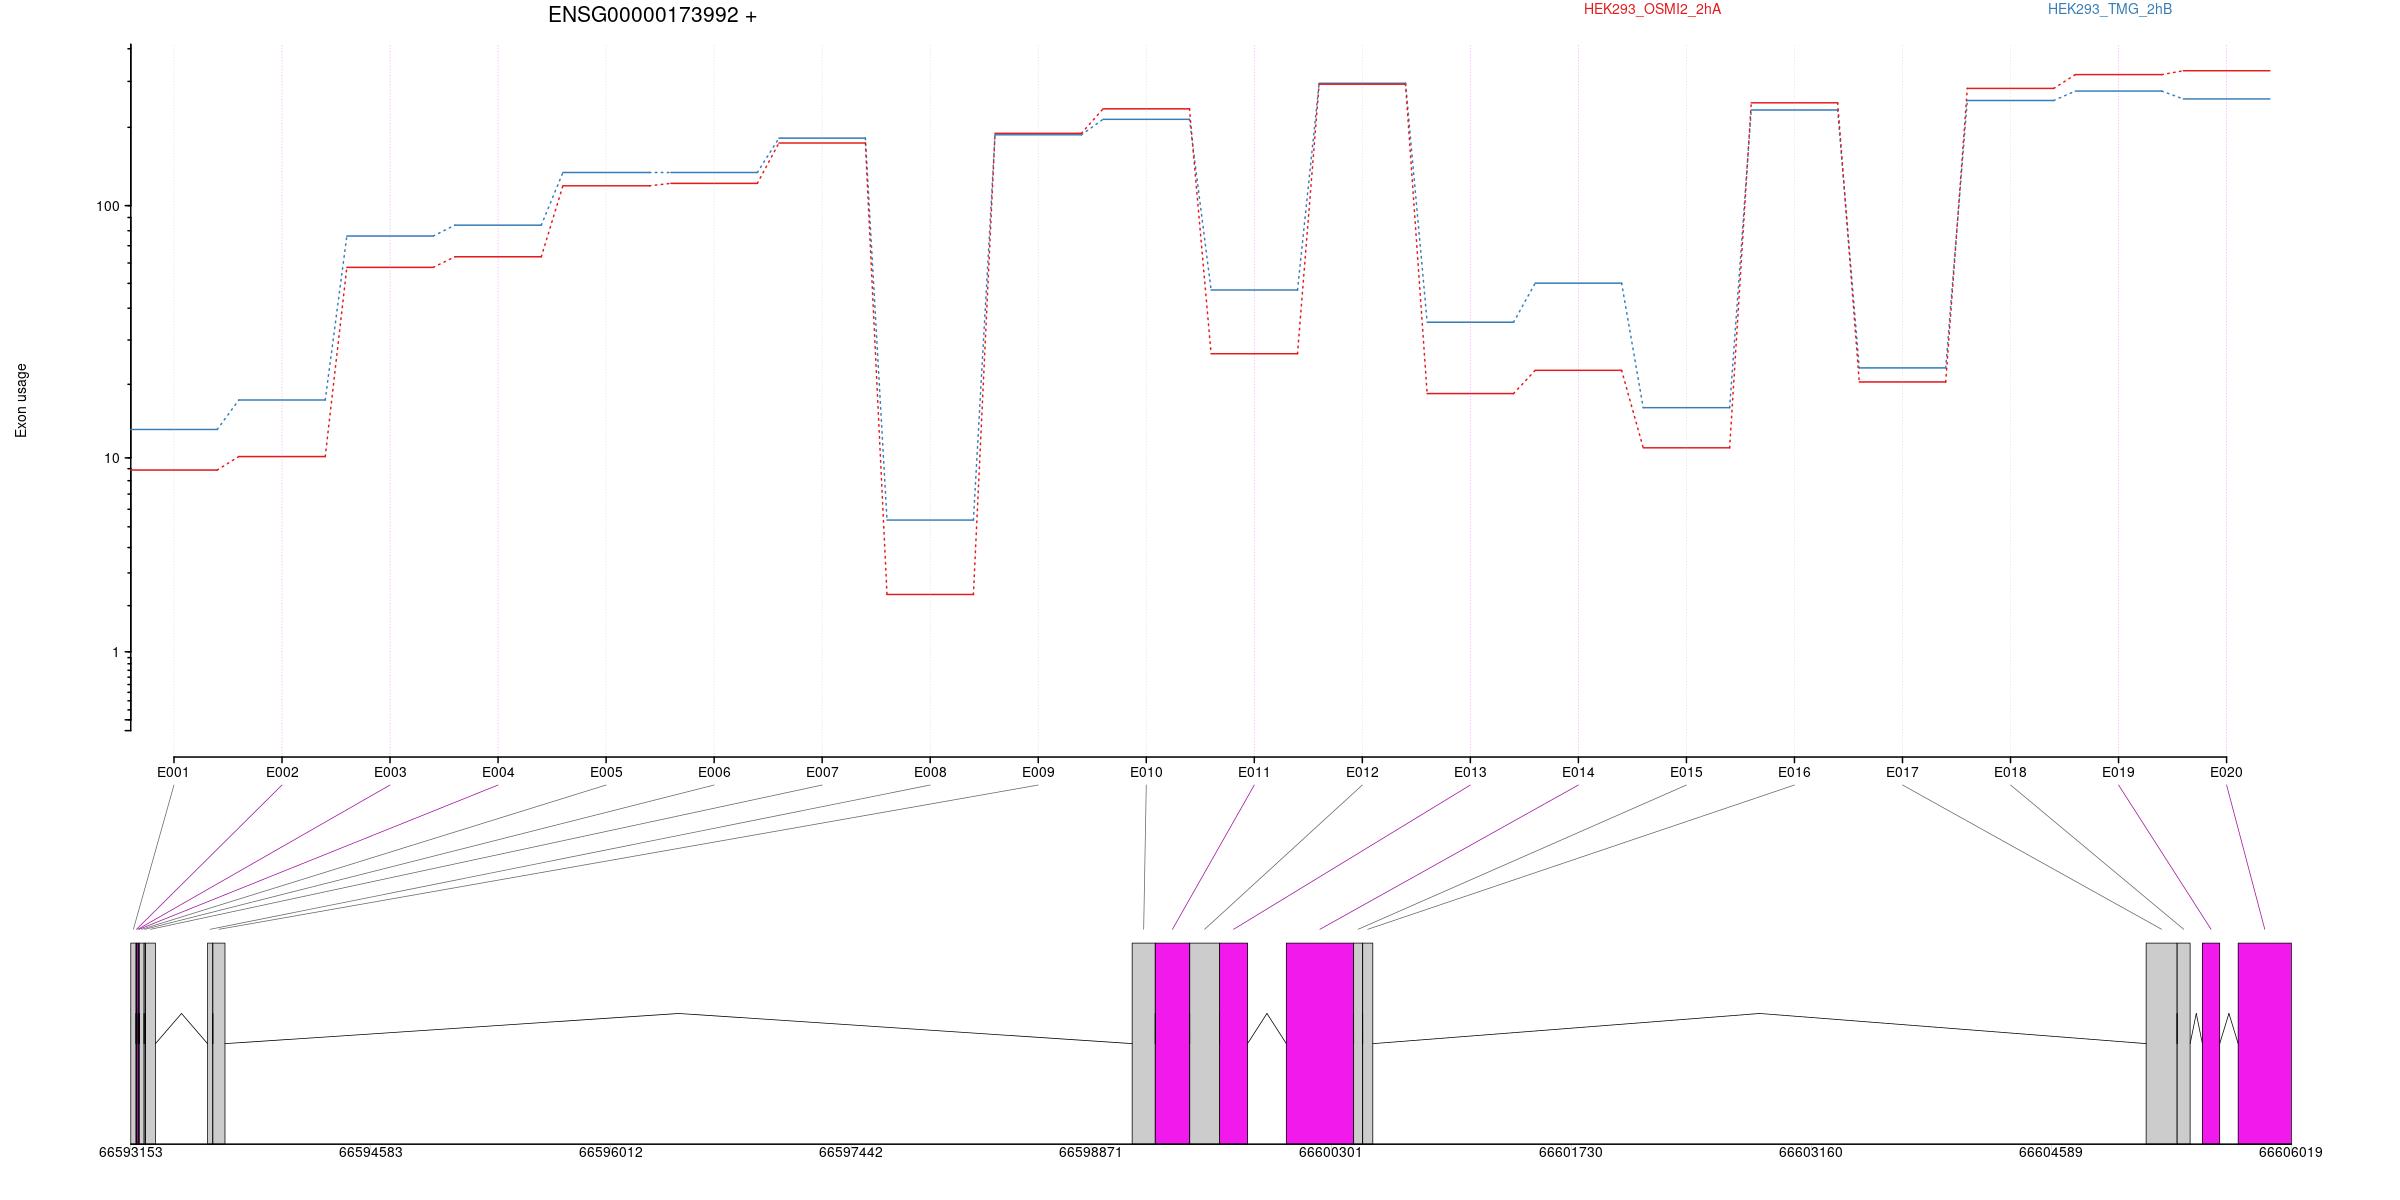
Task: Click exon label E007
Action: click(x=822, y=772)
